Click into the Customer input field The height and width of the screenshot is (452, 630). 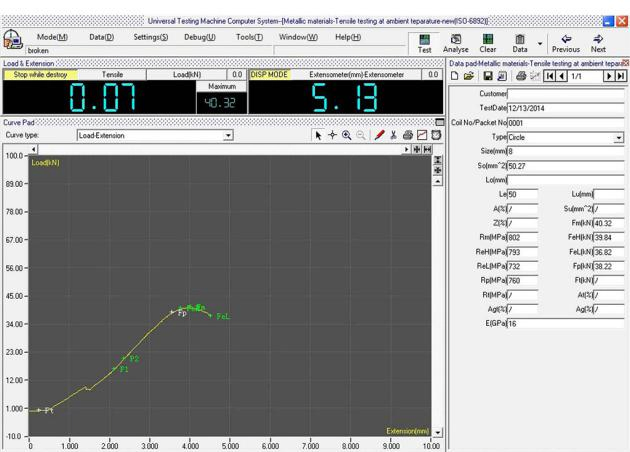[566, 93]
